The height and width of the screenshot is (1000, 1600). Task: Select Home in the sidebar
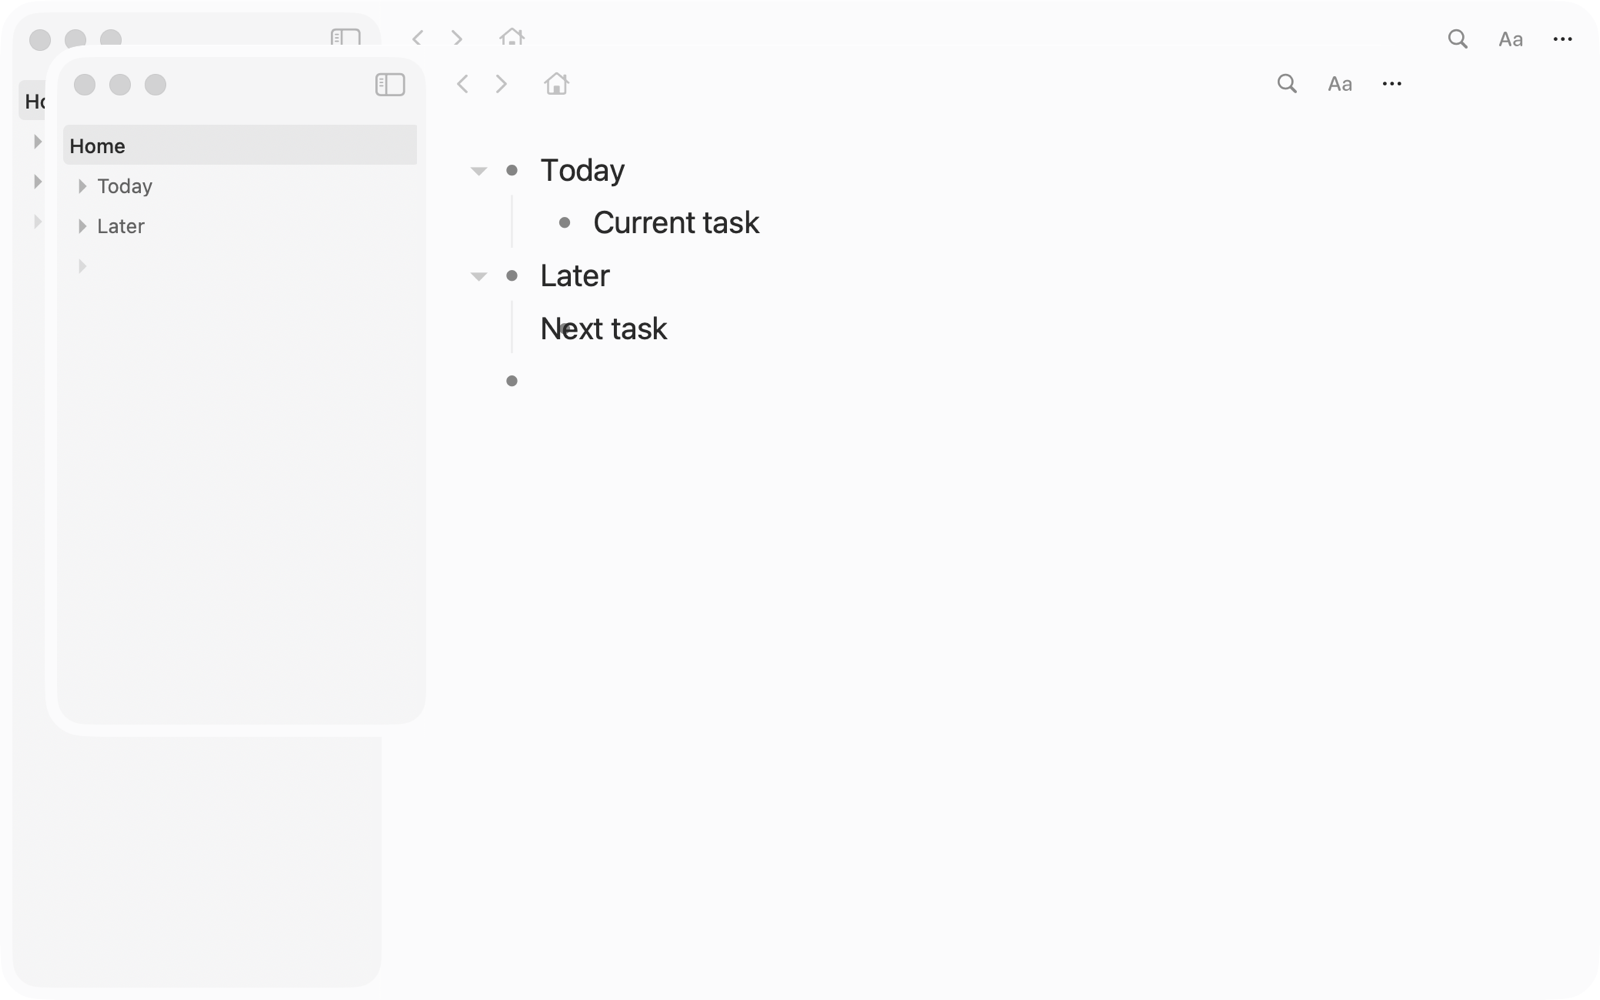(x=240, y=145)
